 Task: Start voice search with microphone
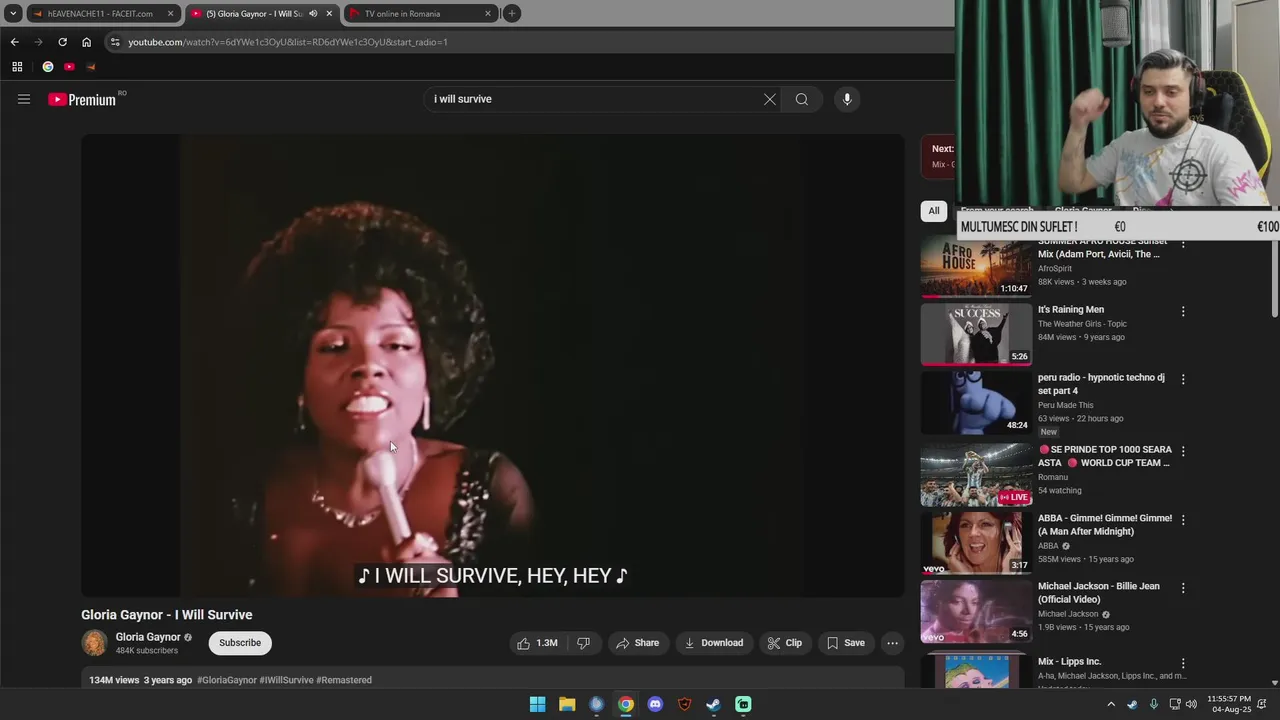coord(847,99)
